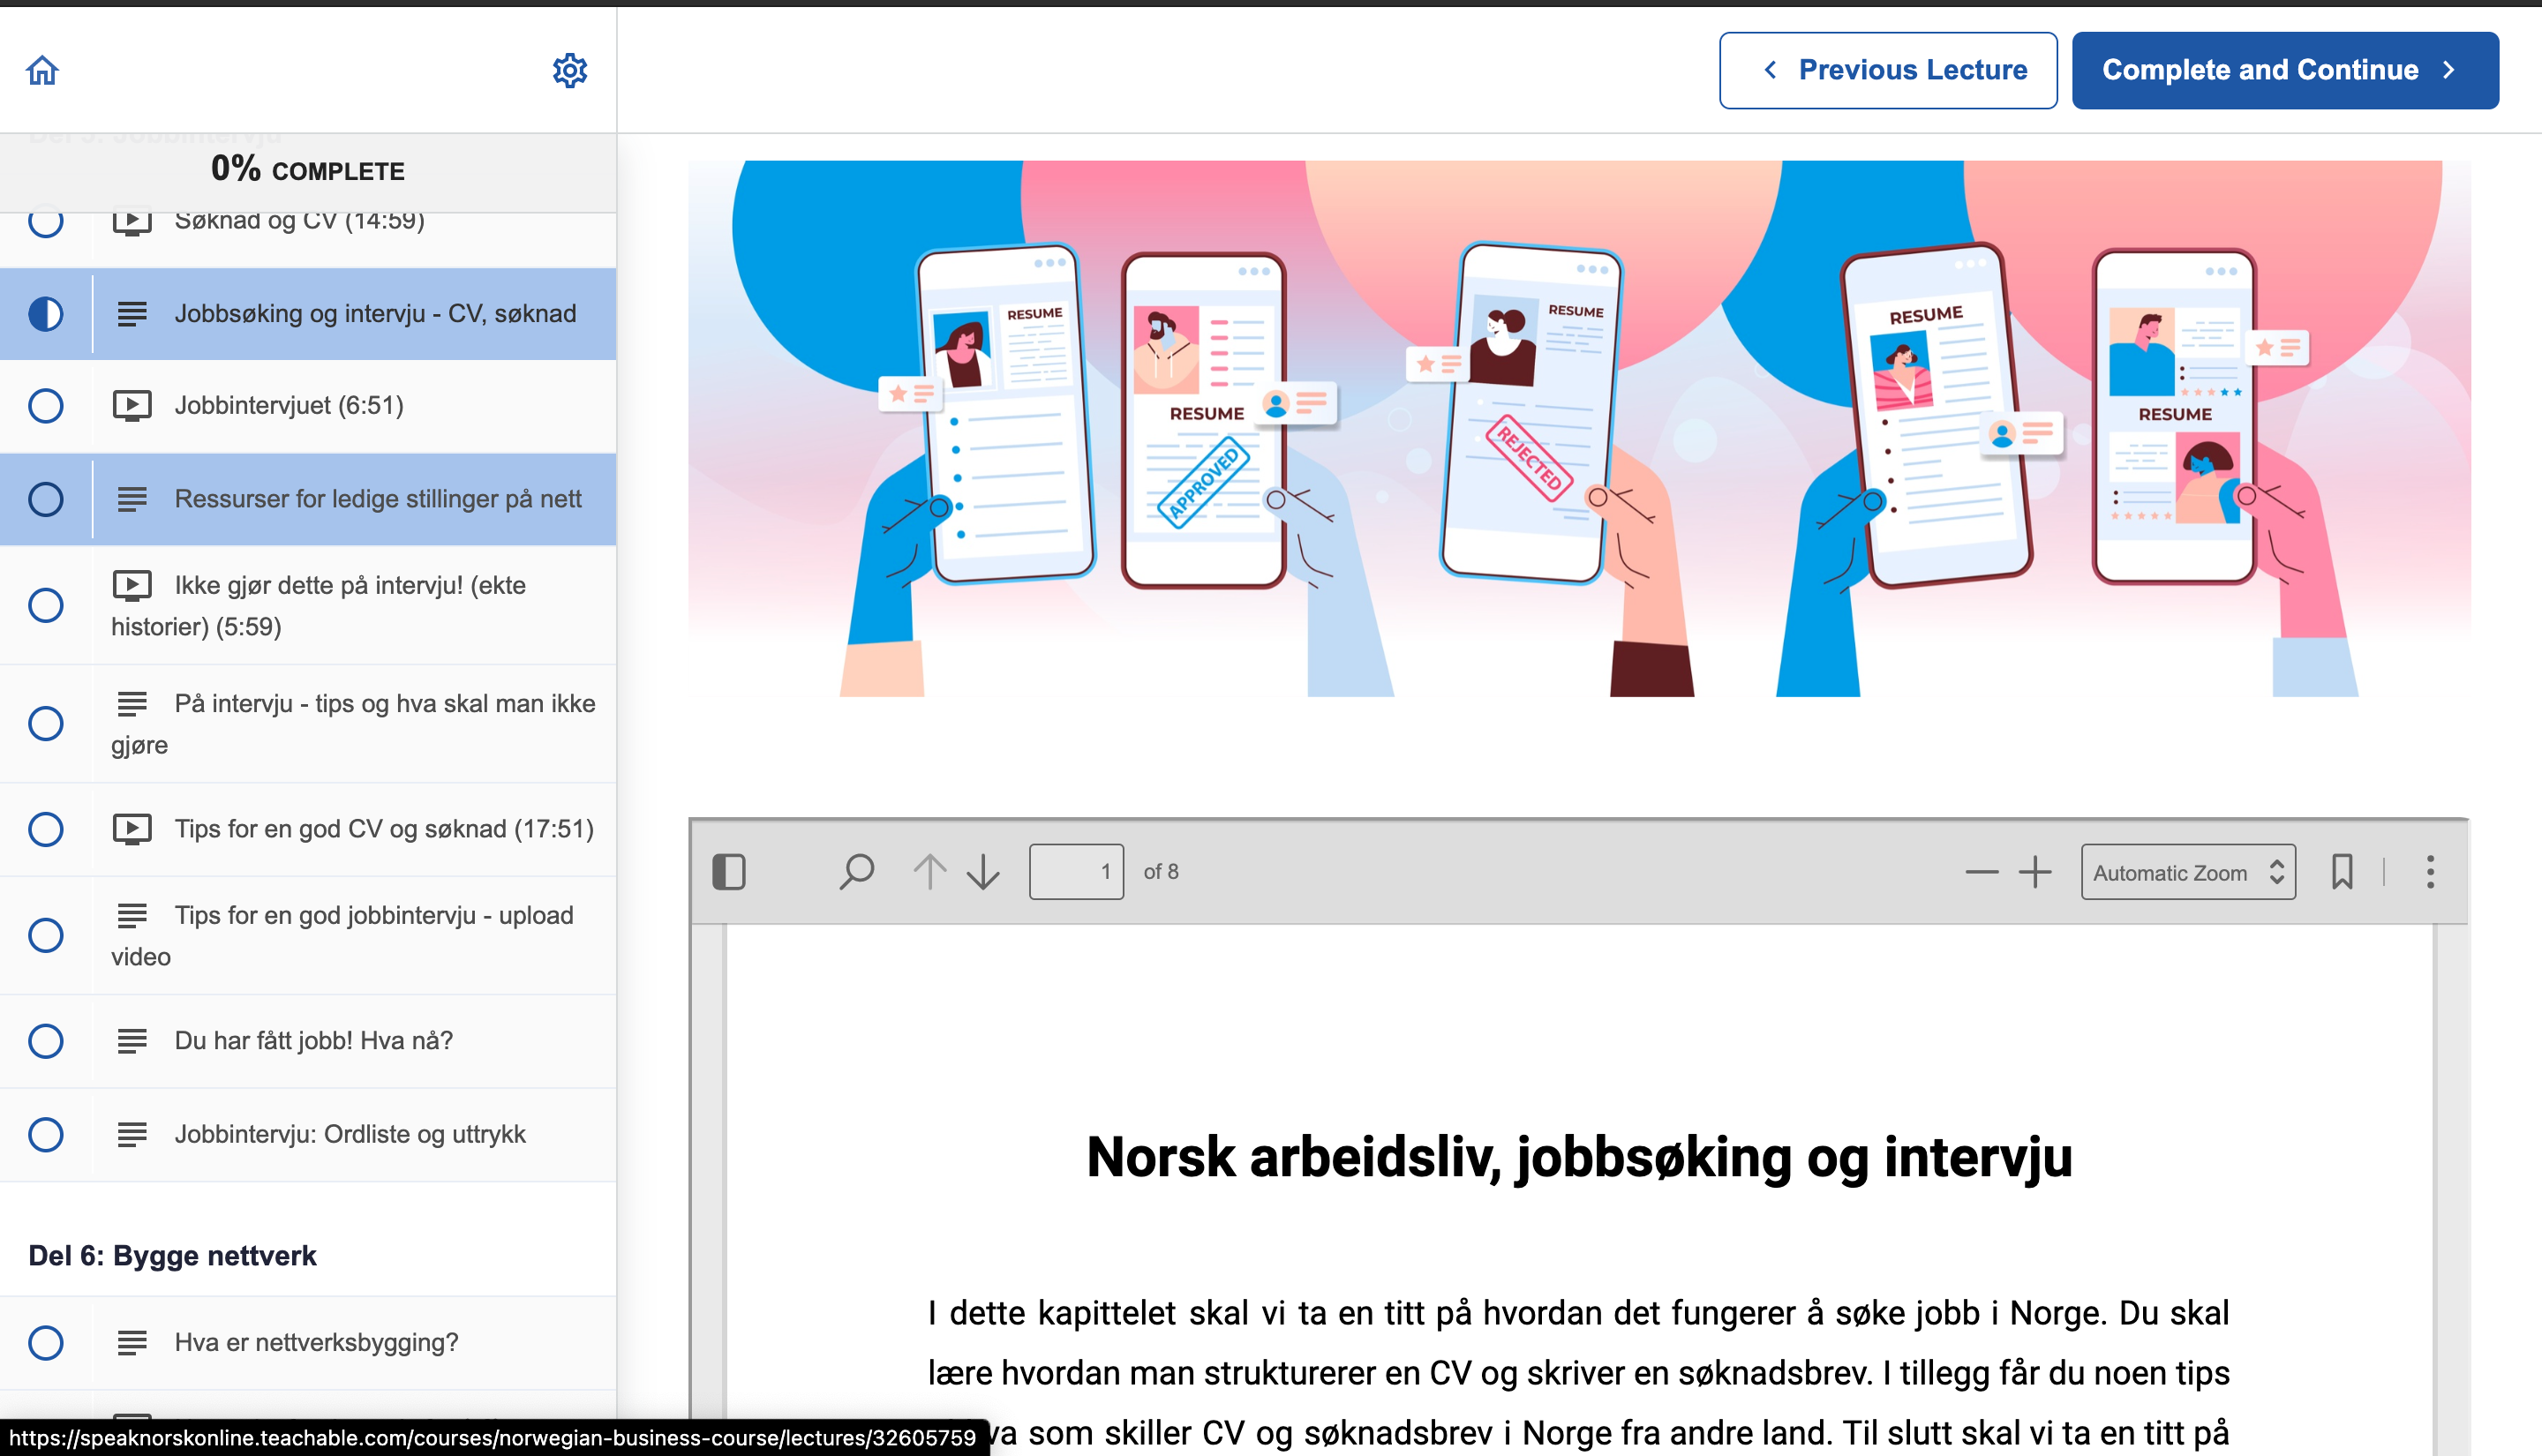The image size is (2542, 1456).
Task: Open lecture Ressurser for ledige stillinger på nett
Action: coord(308,499)
